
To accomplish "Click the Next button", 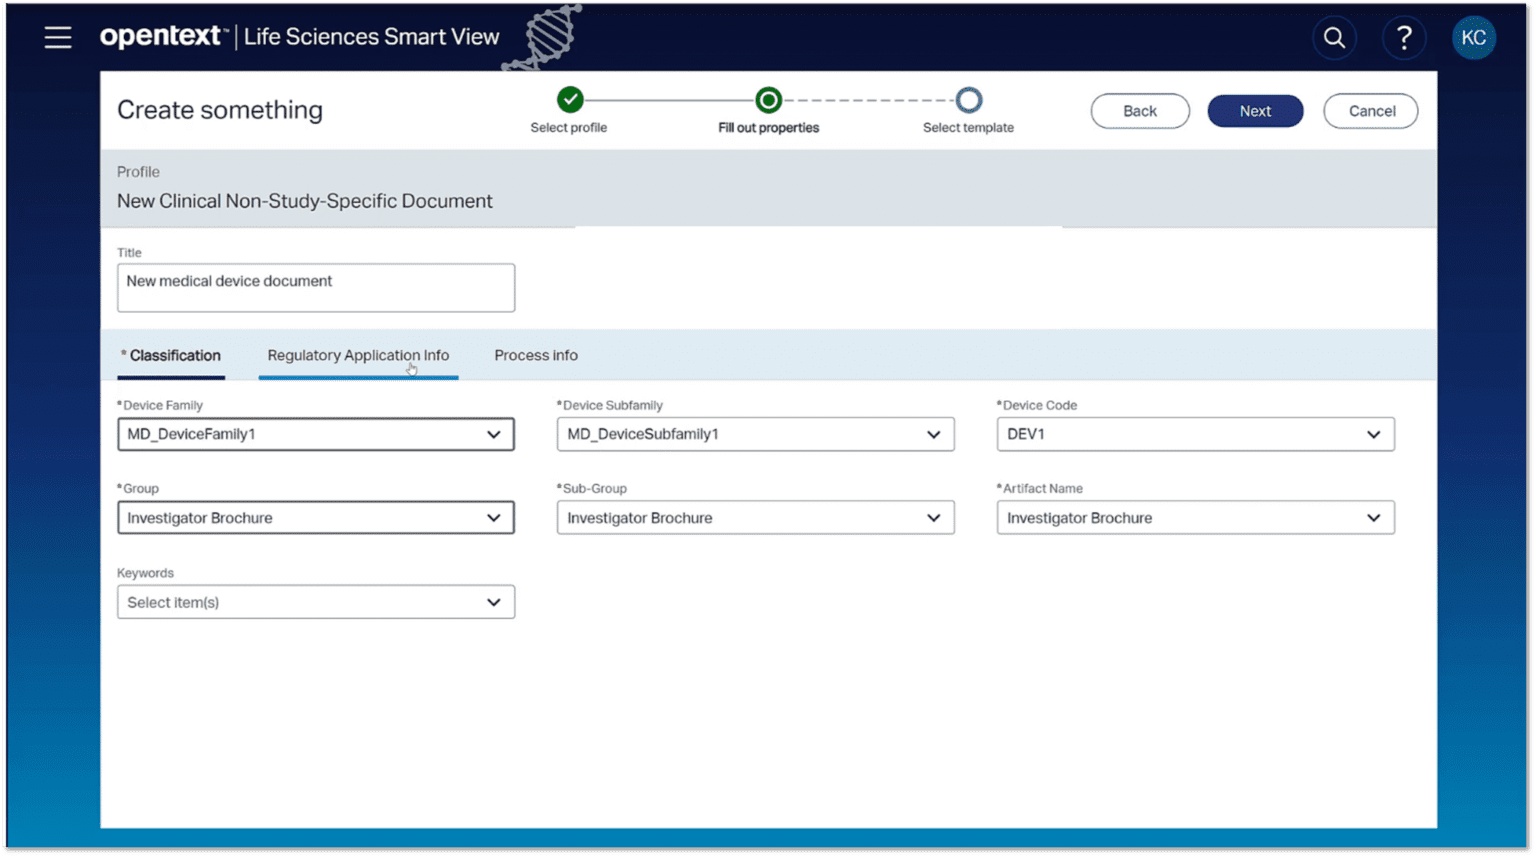I will 1255,110.
